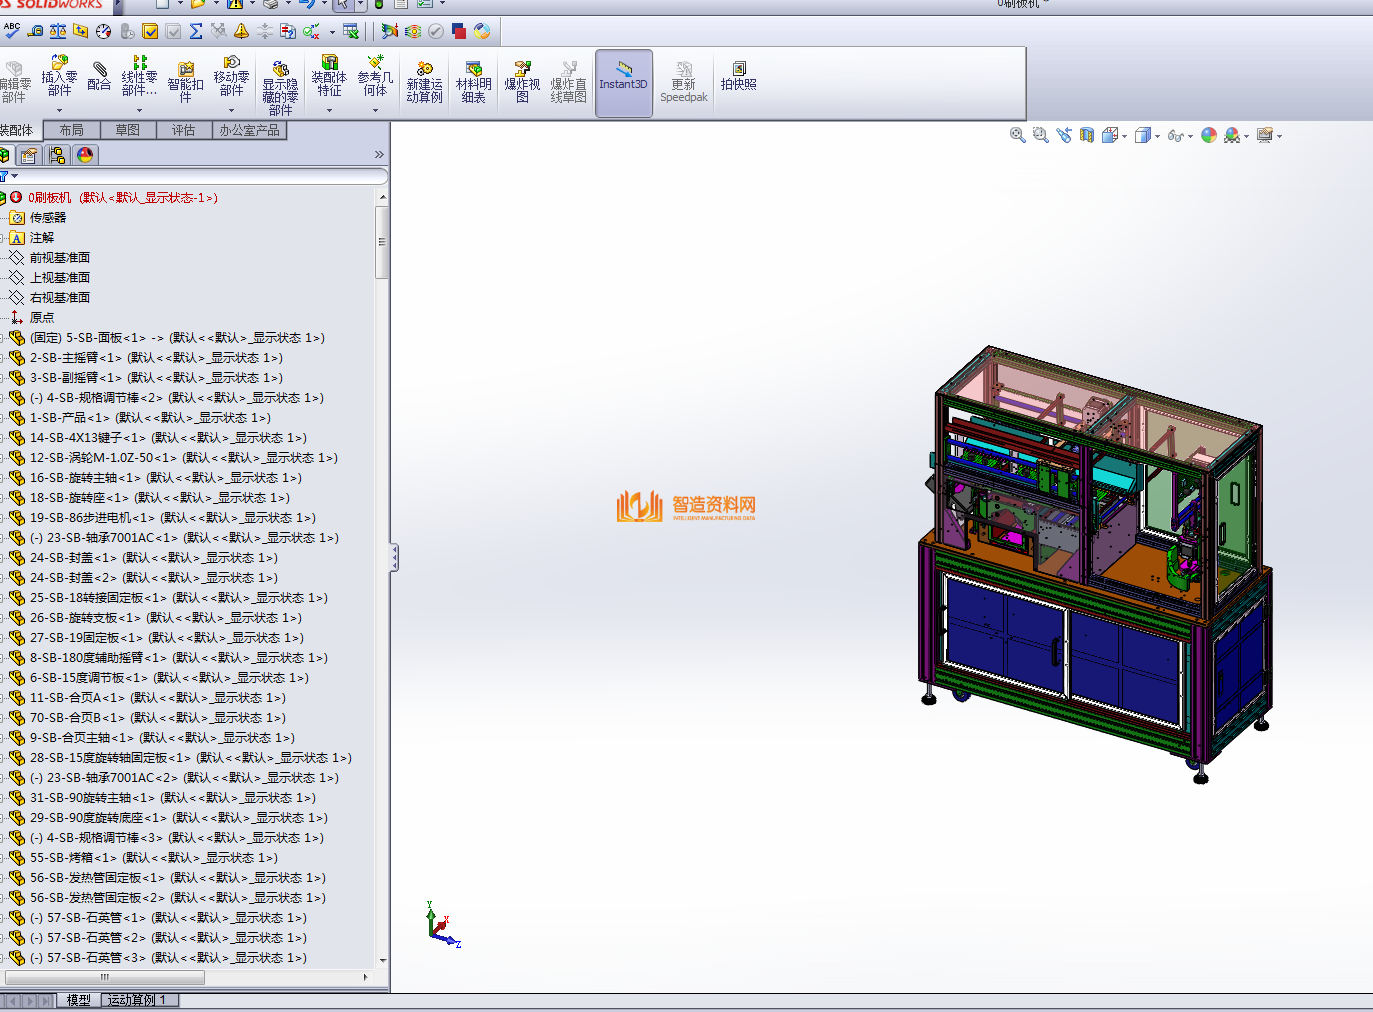This screenshot has width=1373, height=1012.
Task: Click the feature tree horizontal scrollbar
Action: pyautogui.click(x=105, y=977)
